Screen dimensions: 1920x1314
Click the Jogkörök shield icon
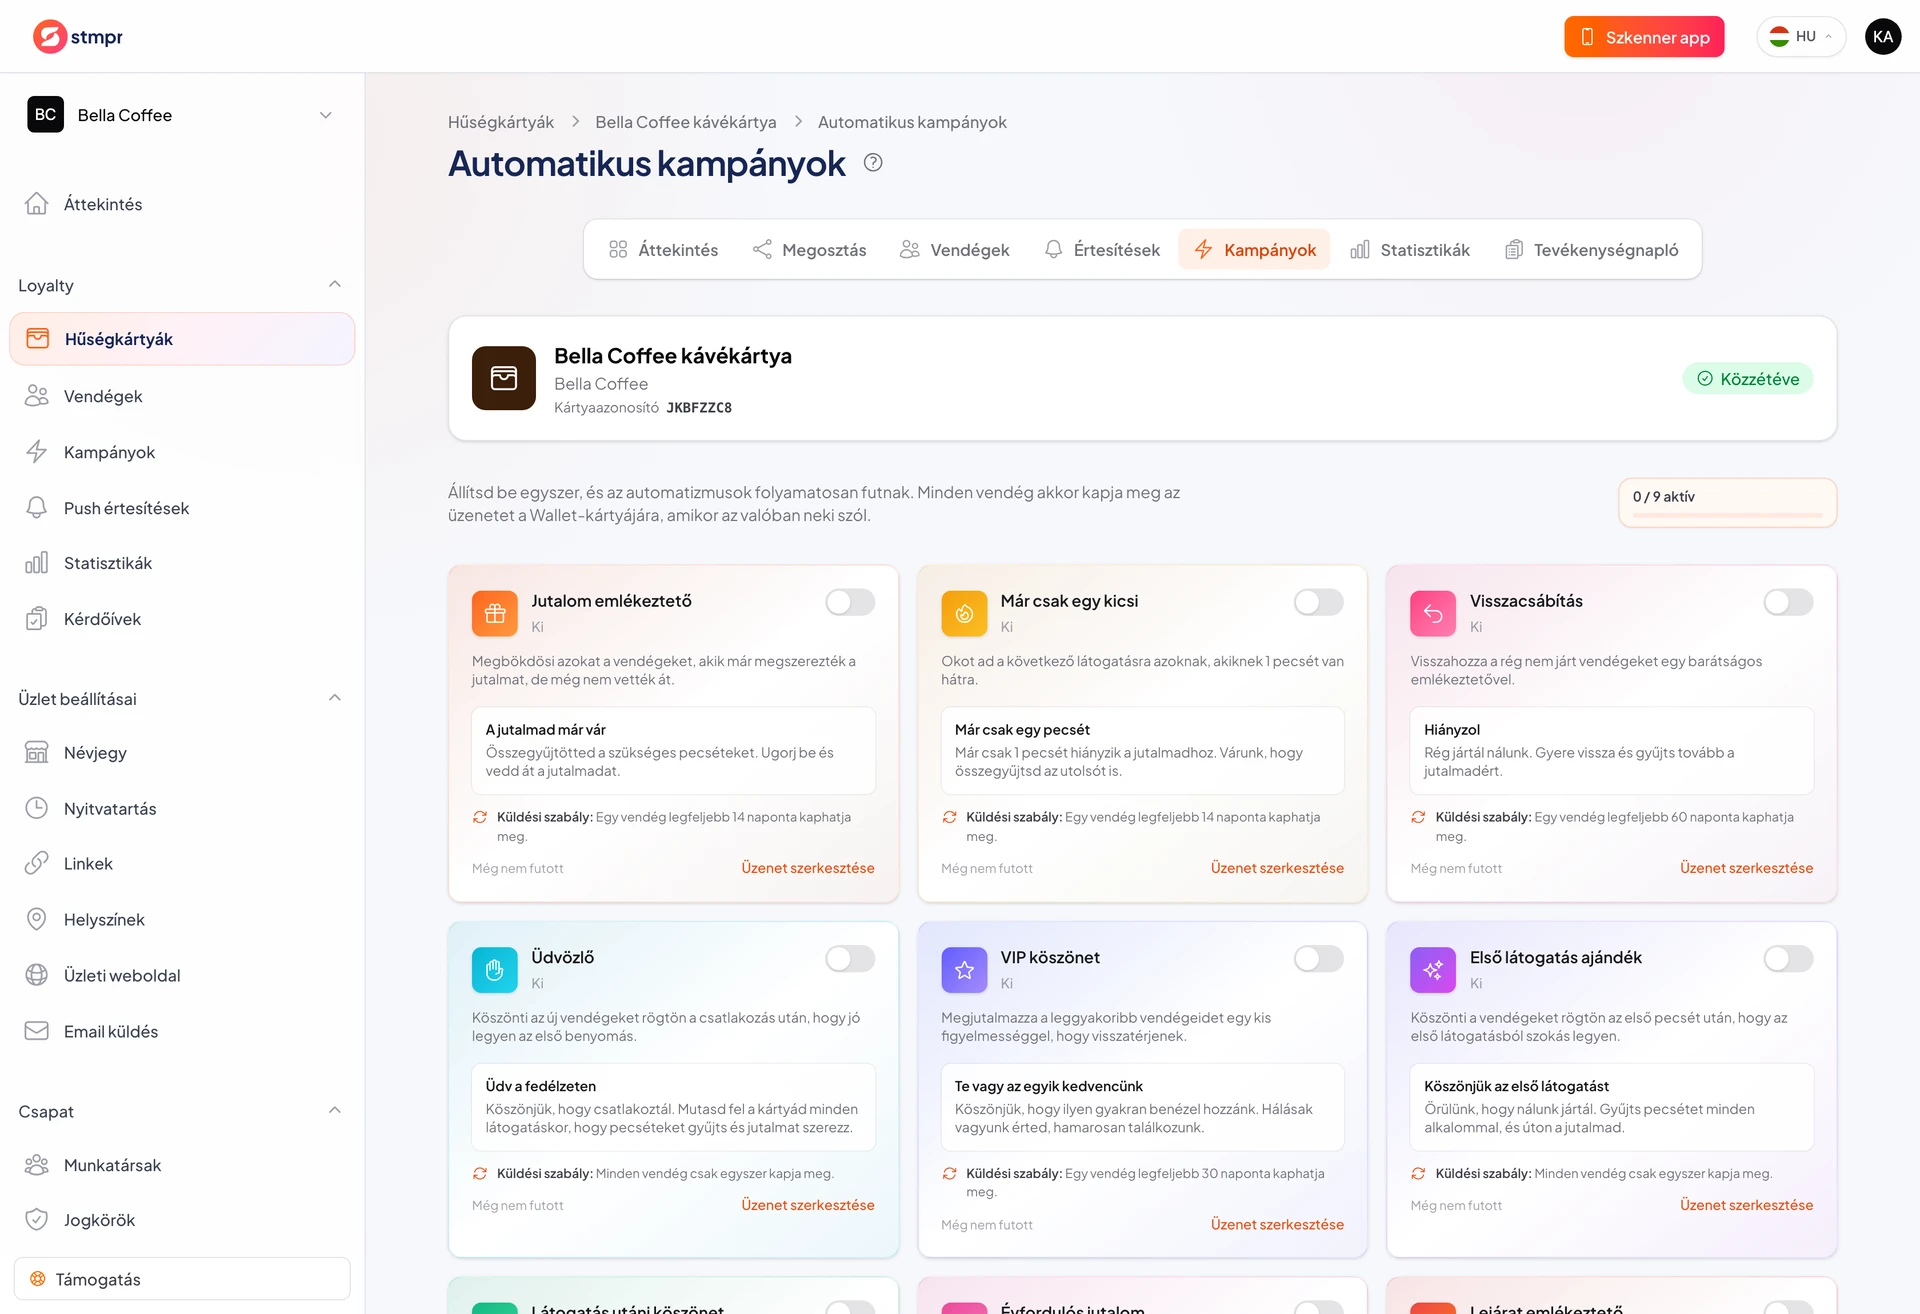tap(37, 1220)
